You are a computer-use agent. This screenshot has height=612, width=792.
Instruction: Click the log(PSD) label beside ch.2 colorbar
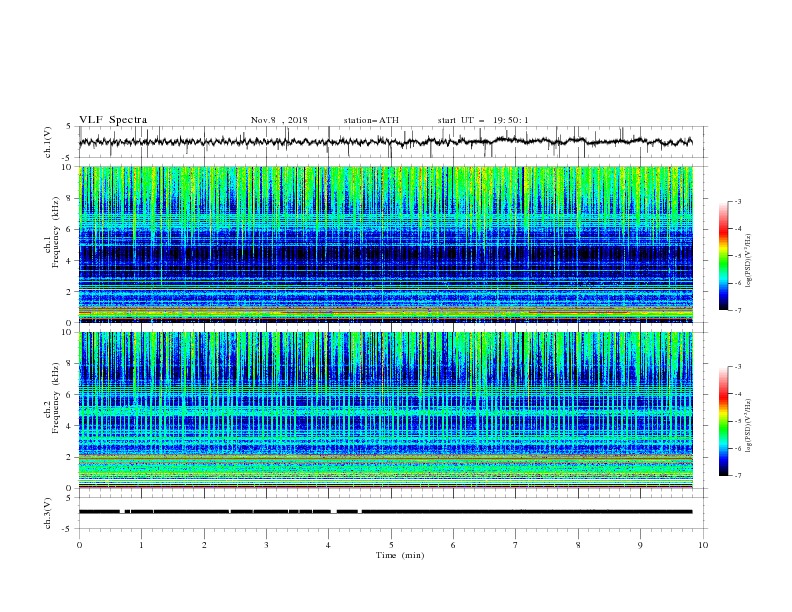[x=749, y=427]
